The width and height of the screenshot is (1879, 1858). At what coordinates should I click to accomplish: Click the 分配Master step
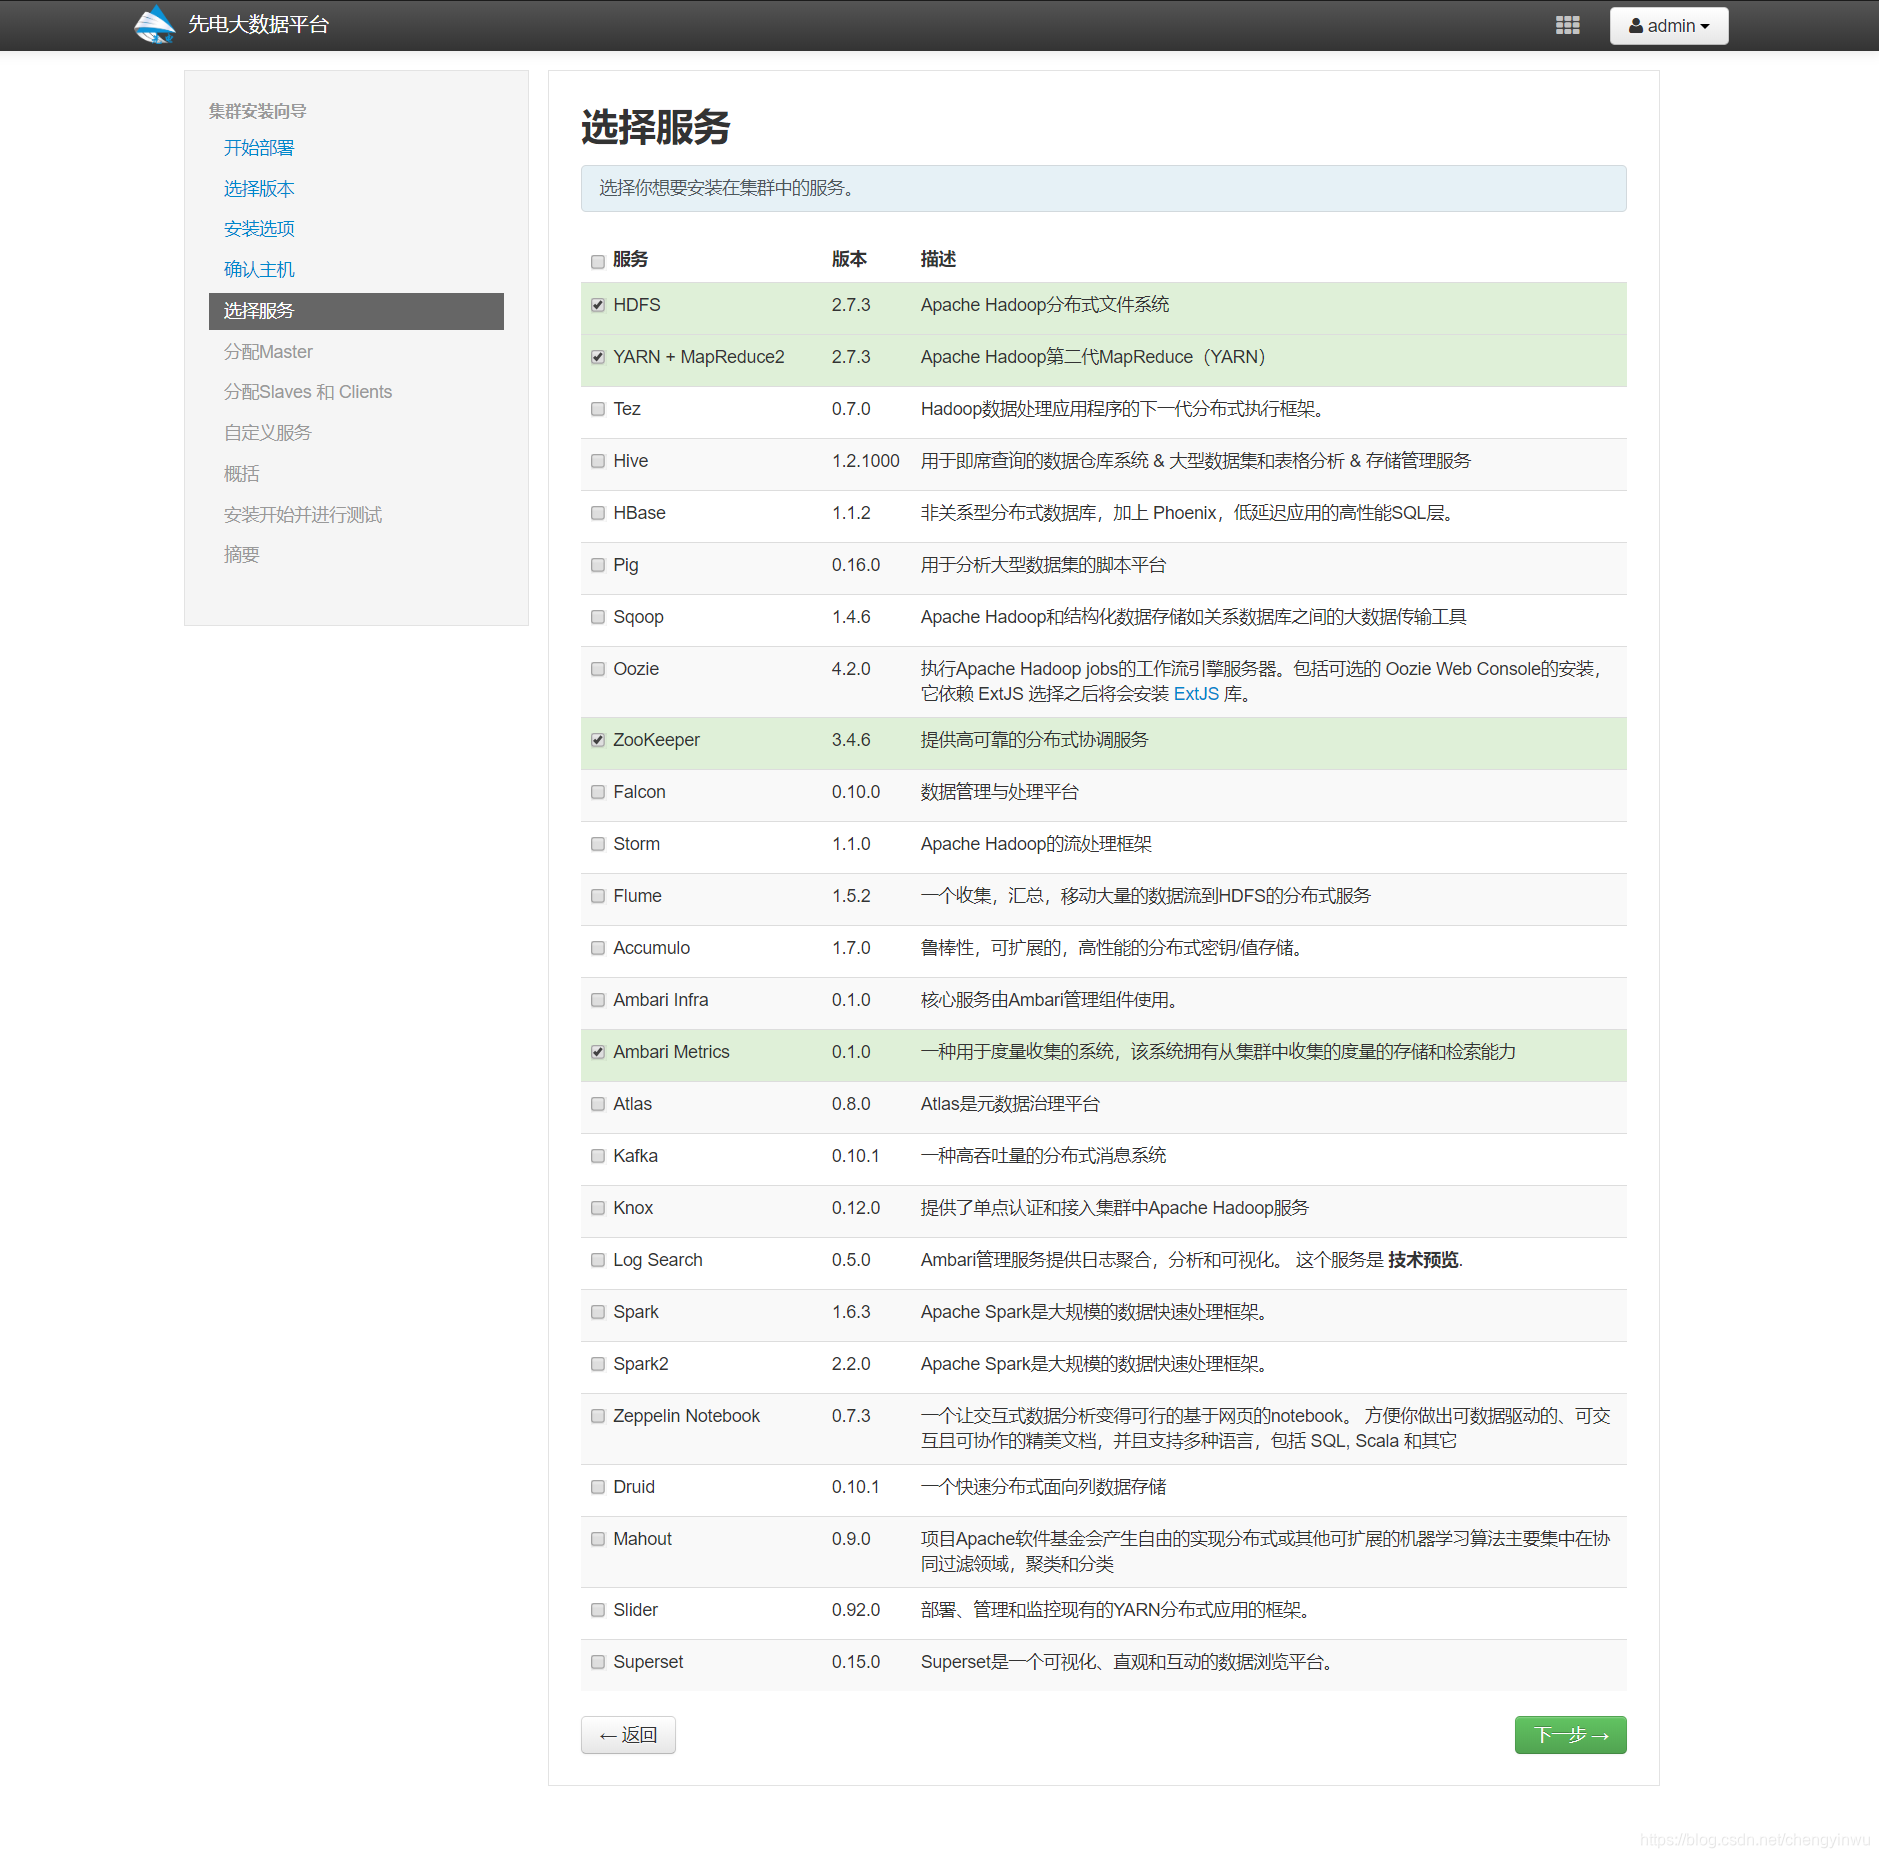click(268, 352)
